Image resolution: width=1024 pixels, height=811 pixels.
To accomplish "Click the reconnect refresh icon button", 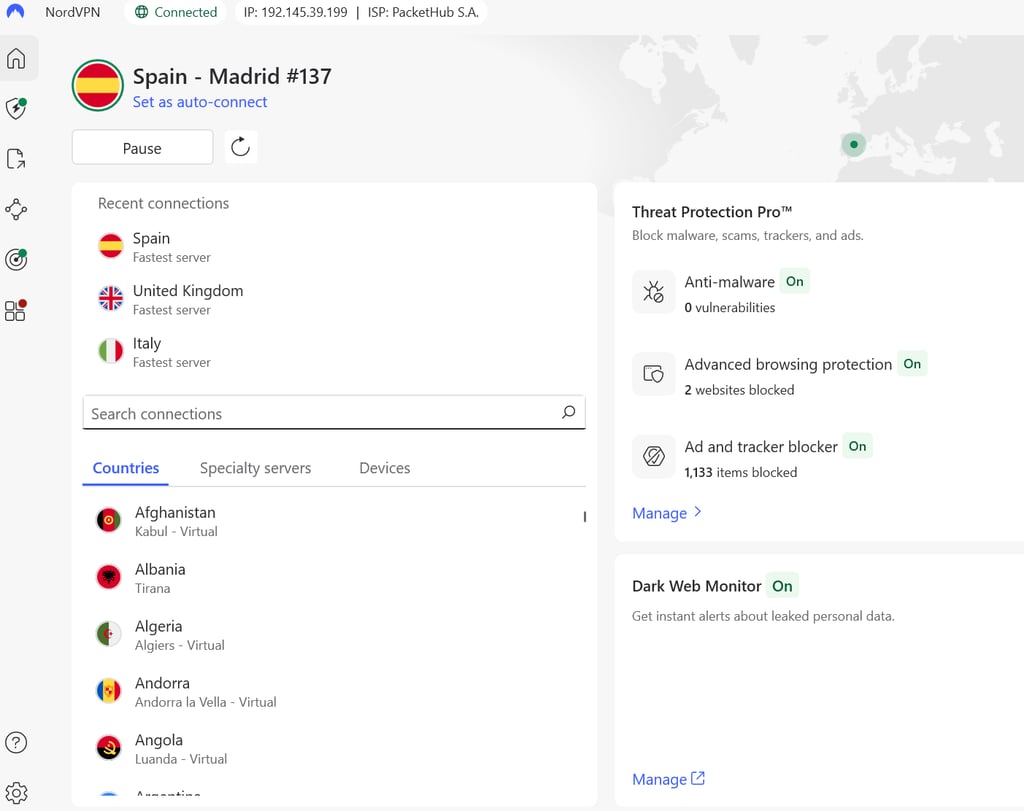I will pos(240,147).
